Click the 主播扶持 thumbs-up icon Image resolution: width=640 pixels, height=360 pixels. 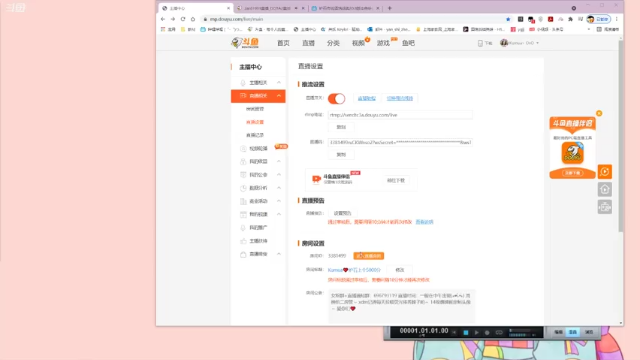pyautogui.click(x=243, y=241)
